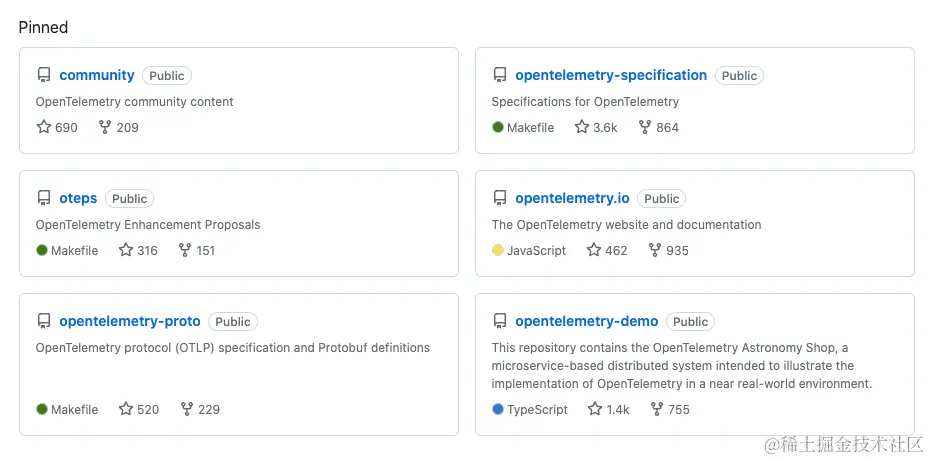Open the 1.4k stargazers of opentelemetry-demo

point(609,409)
